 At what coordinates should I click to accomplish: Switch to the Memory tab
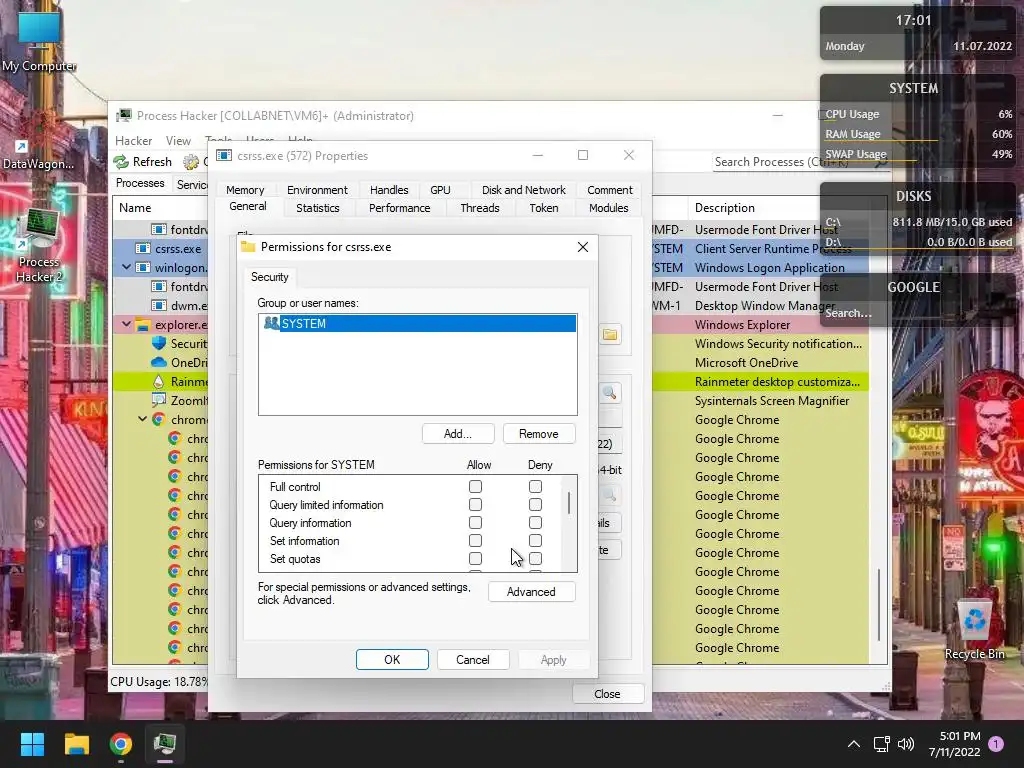245,190
